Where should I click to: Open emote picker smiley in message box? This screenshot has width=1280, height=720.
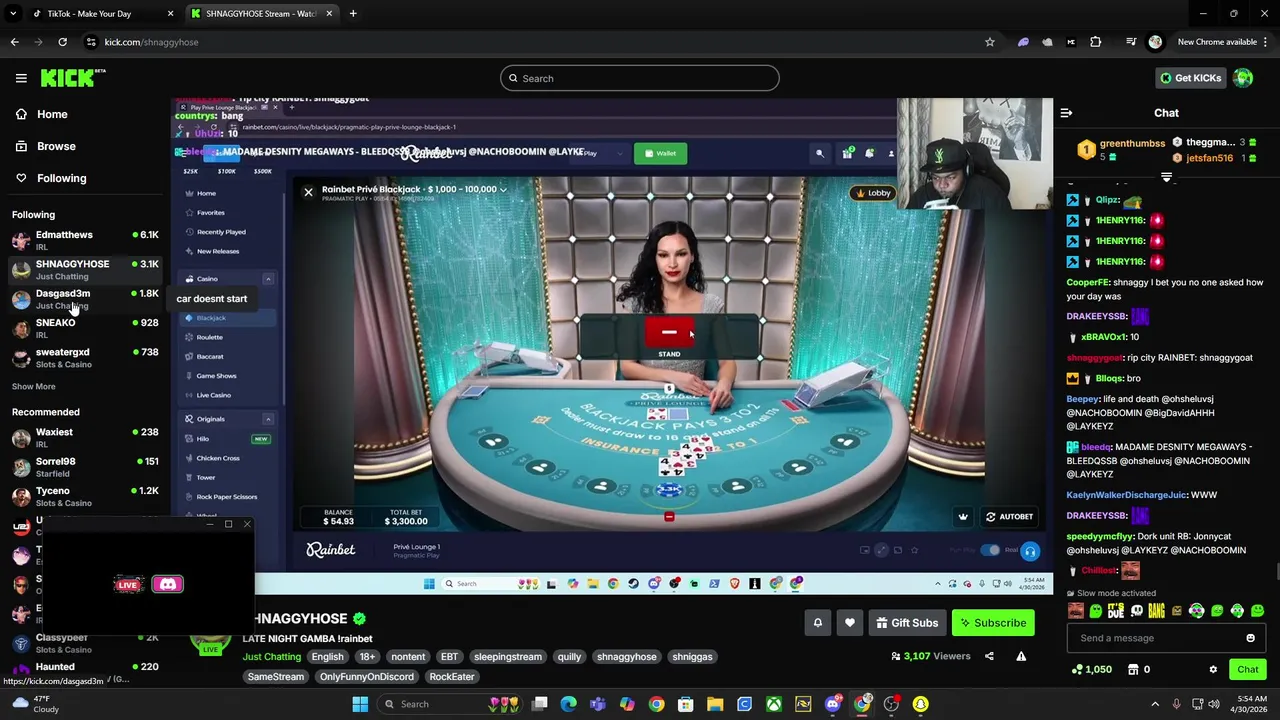(1250, 638)
